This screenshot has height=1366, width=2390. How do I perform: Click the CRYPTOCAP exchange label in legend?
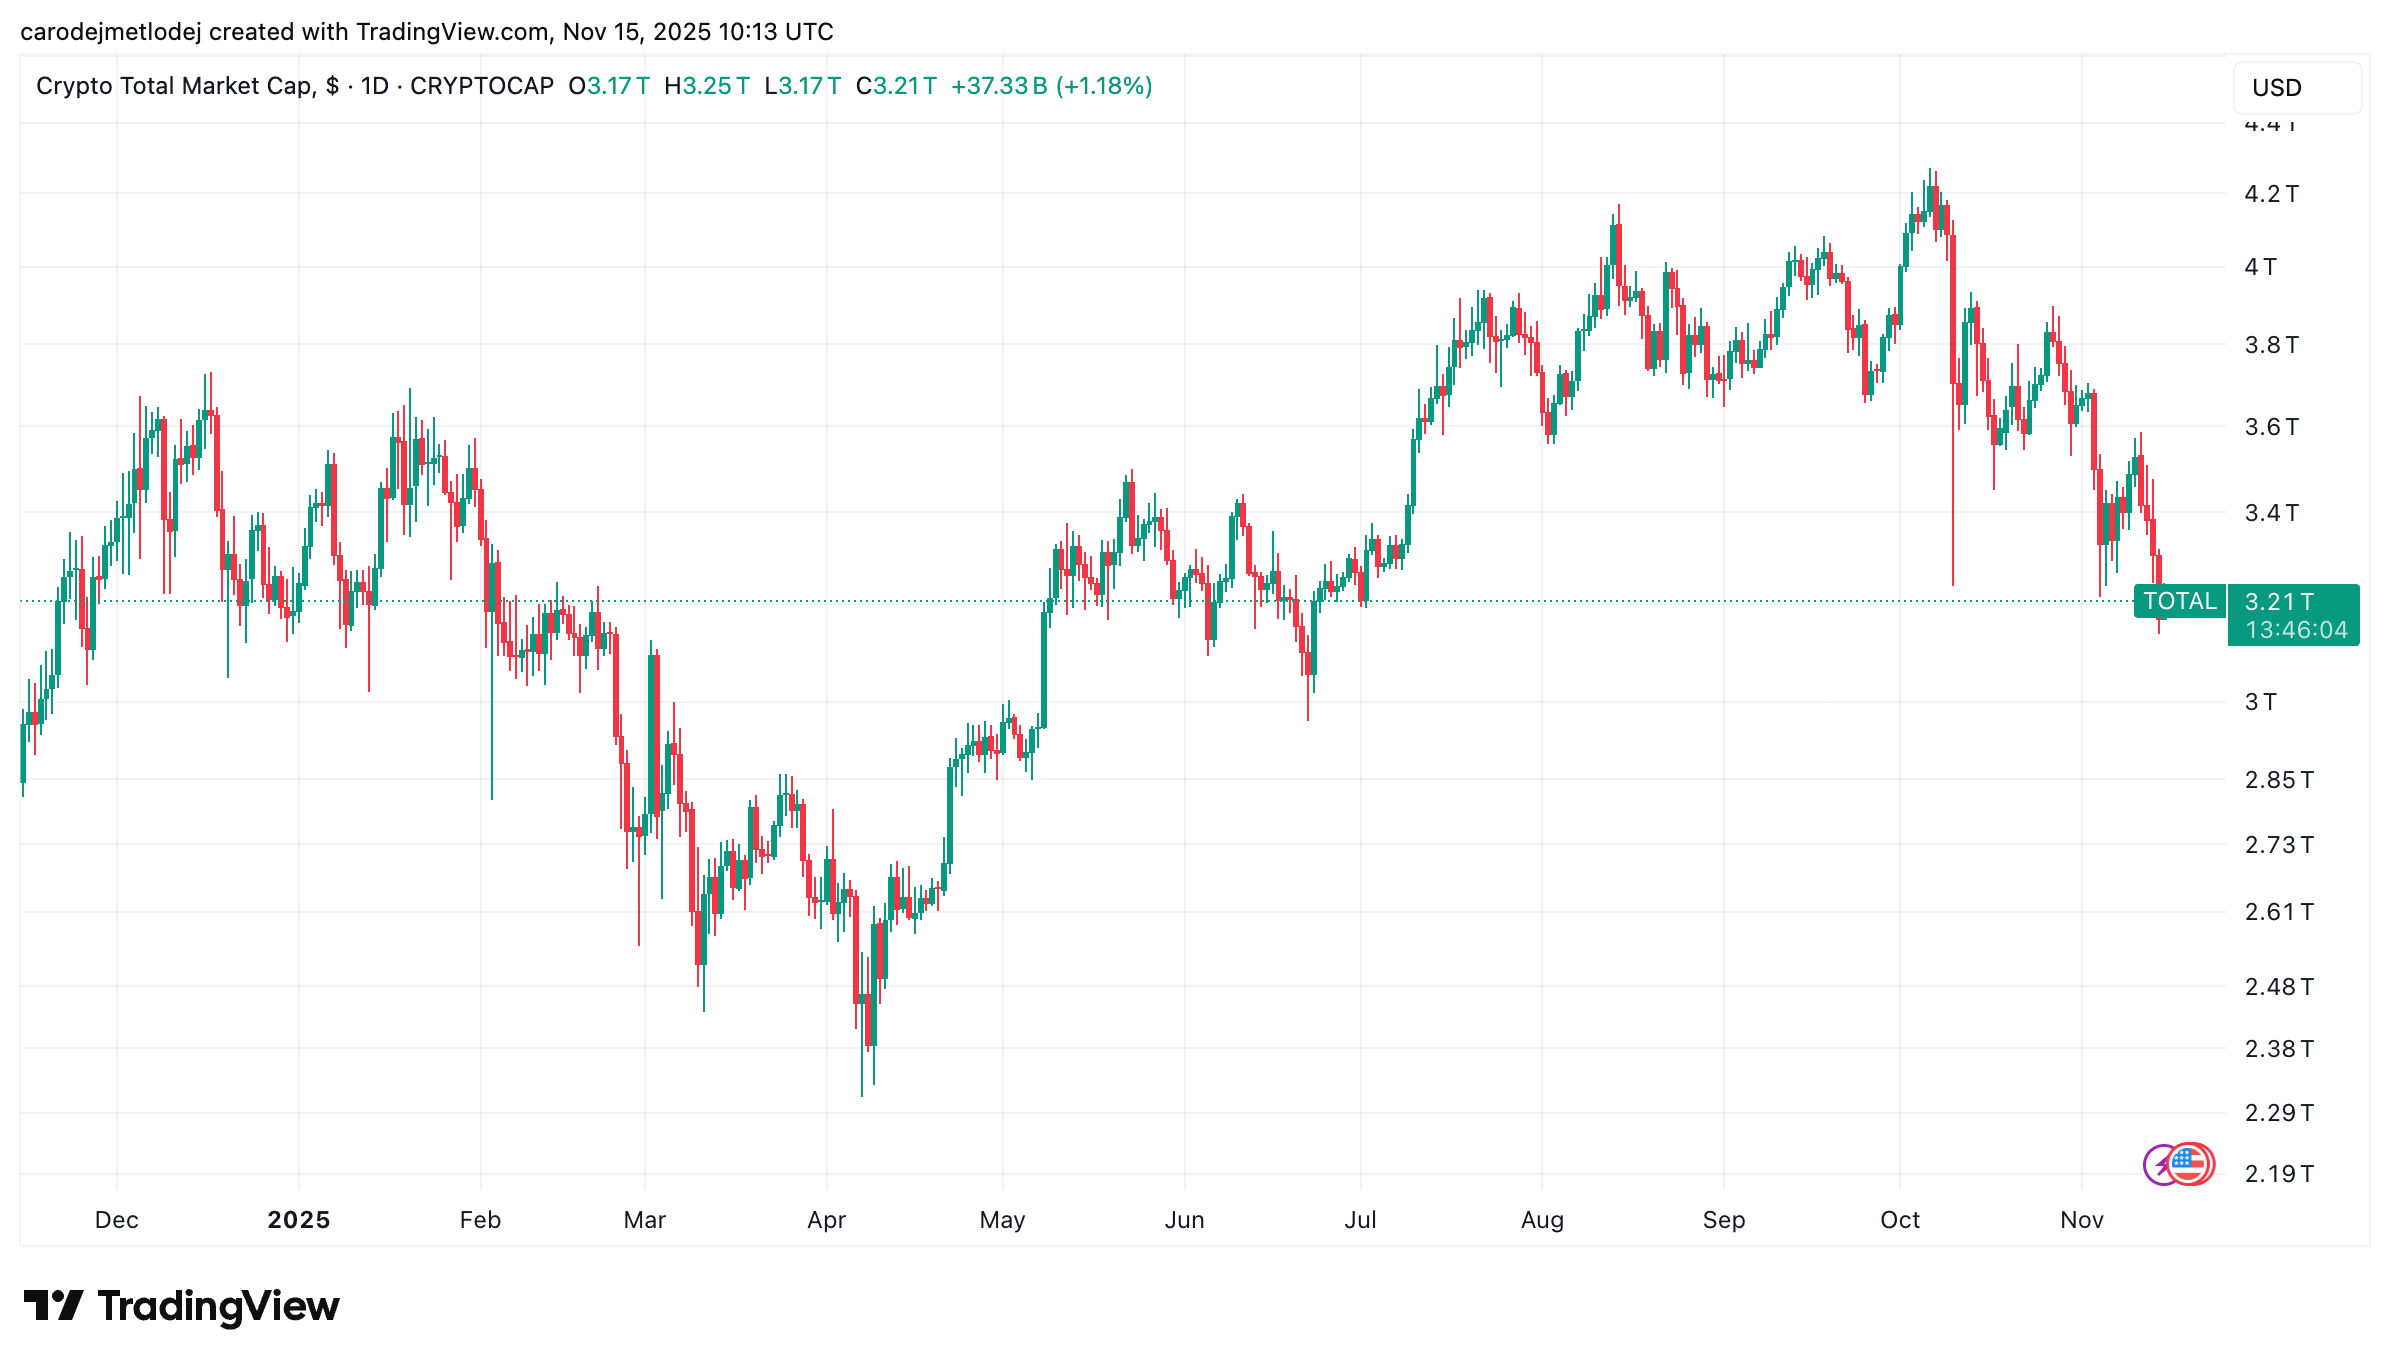click(x=482, y=86)
